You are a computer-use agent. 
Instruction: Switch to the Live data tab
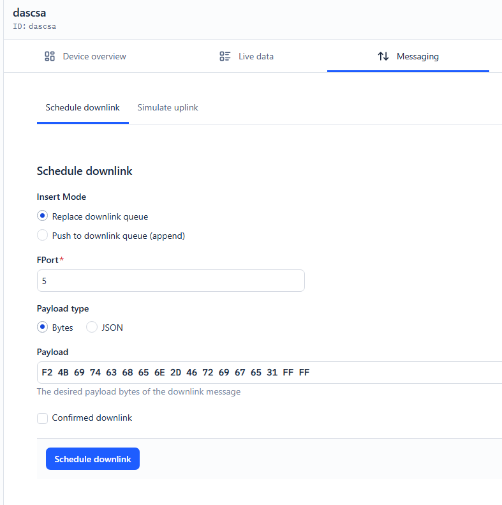coord(246,56)
